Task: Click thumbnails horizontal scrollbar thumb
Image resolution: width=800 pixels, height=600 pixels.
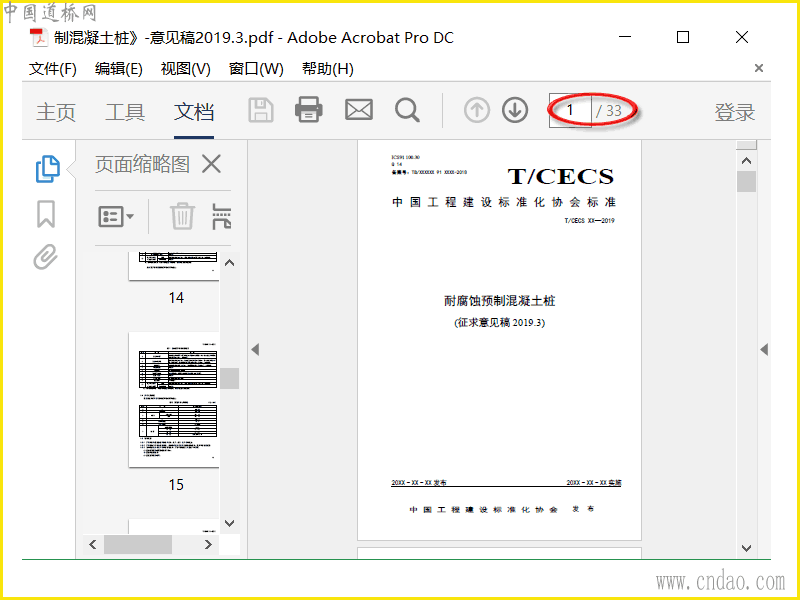Action: pos(138,544)
